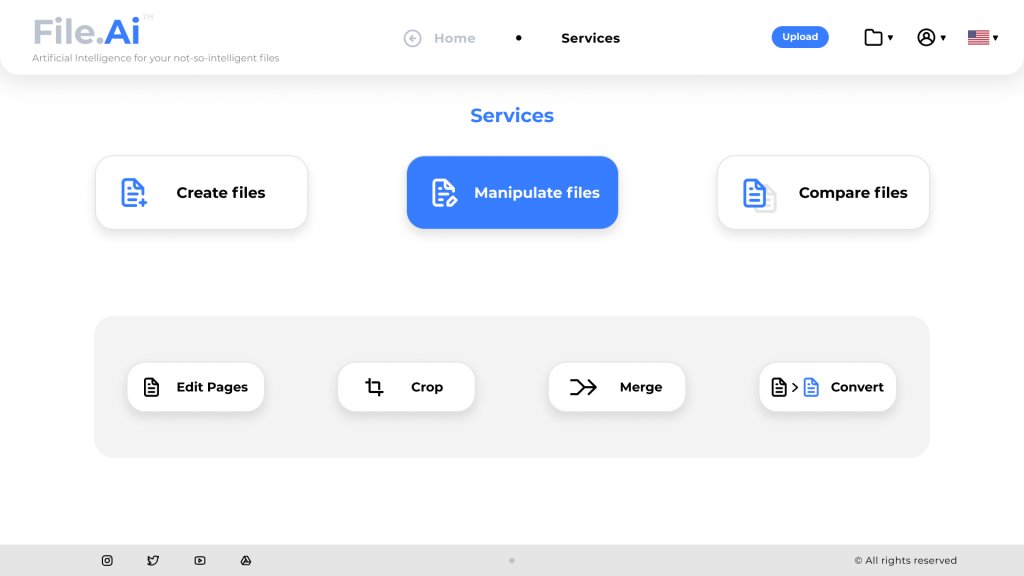
Task: Select the Create files service
Action: click(201, 193)
